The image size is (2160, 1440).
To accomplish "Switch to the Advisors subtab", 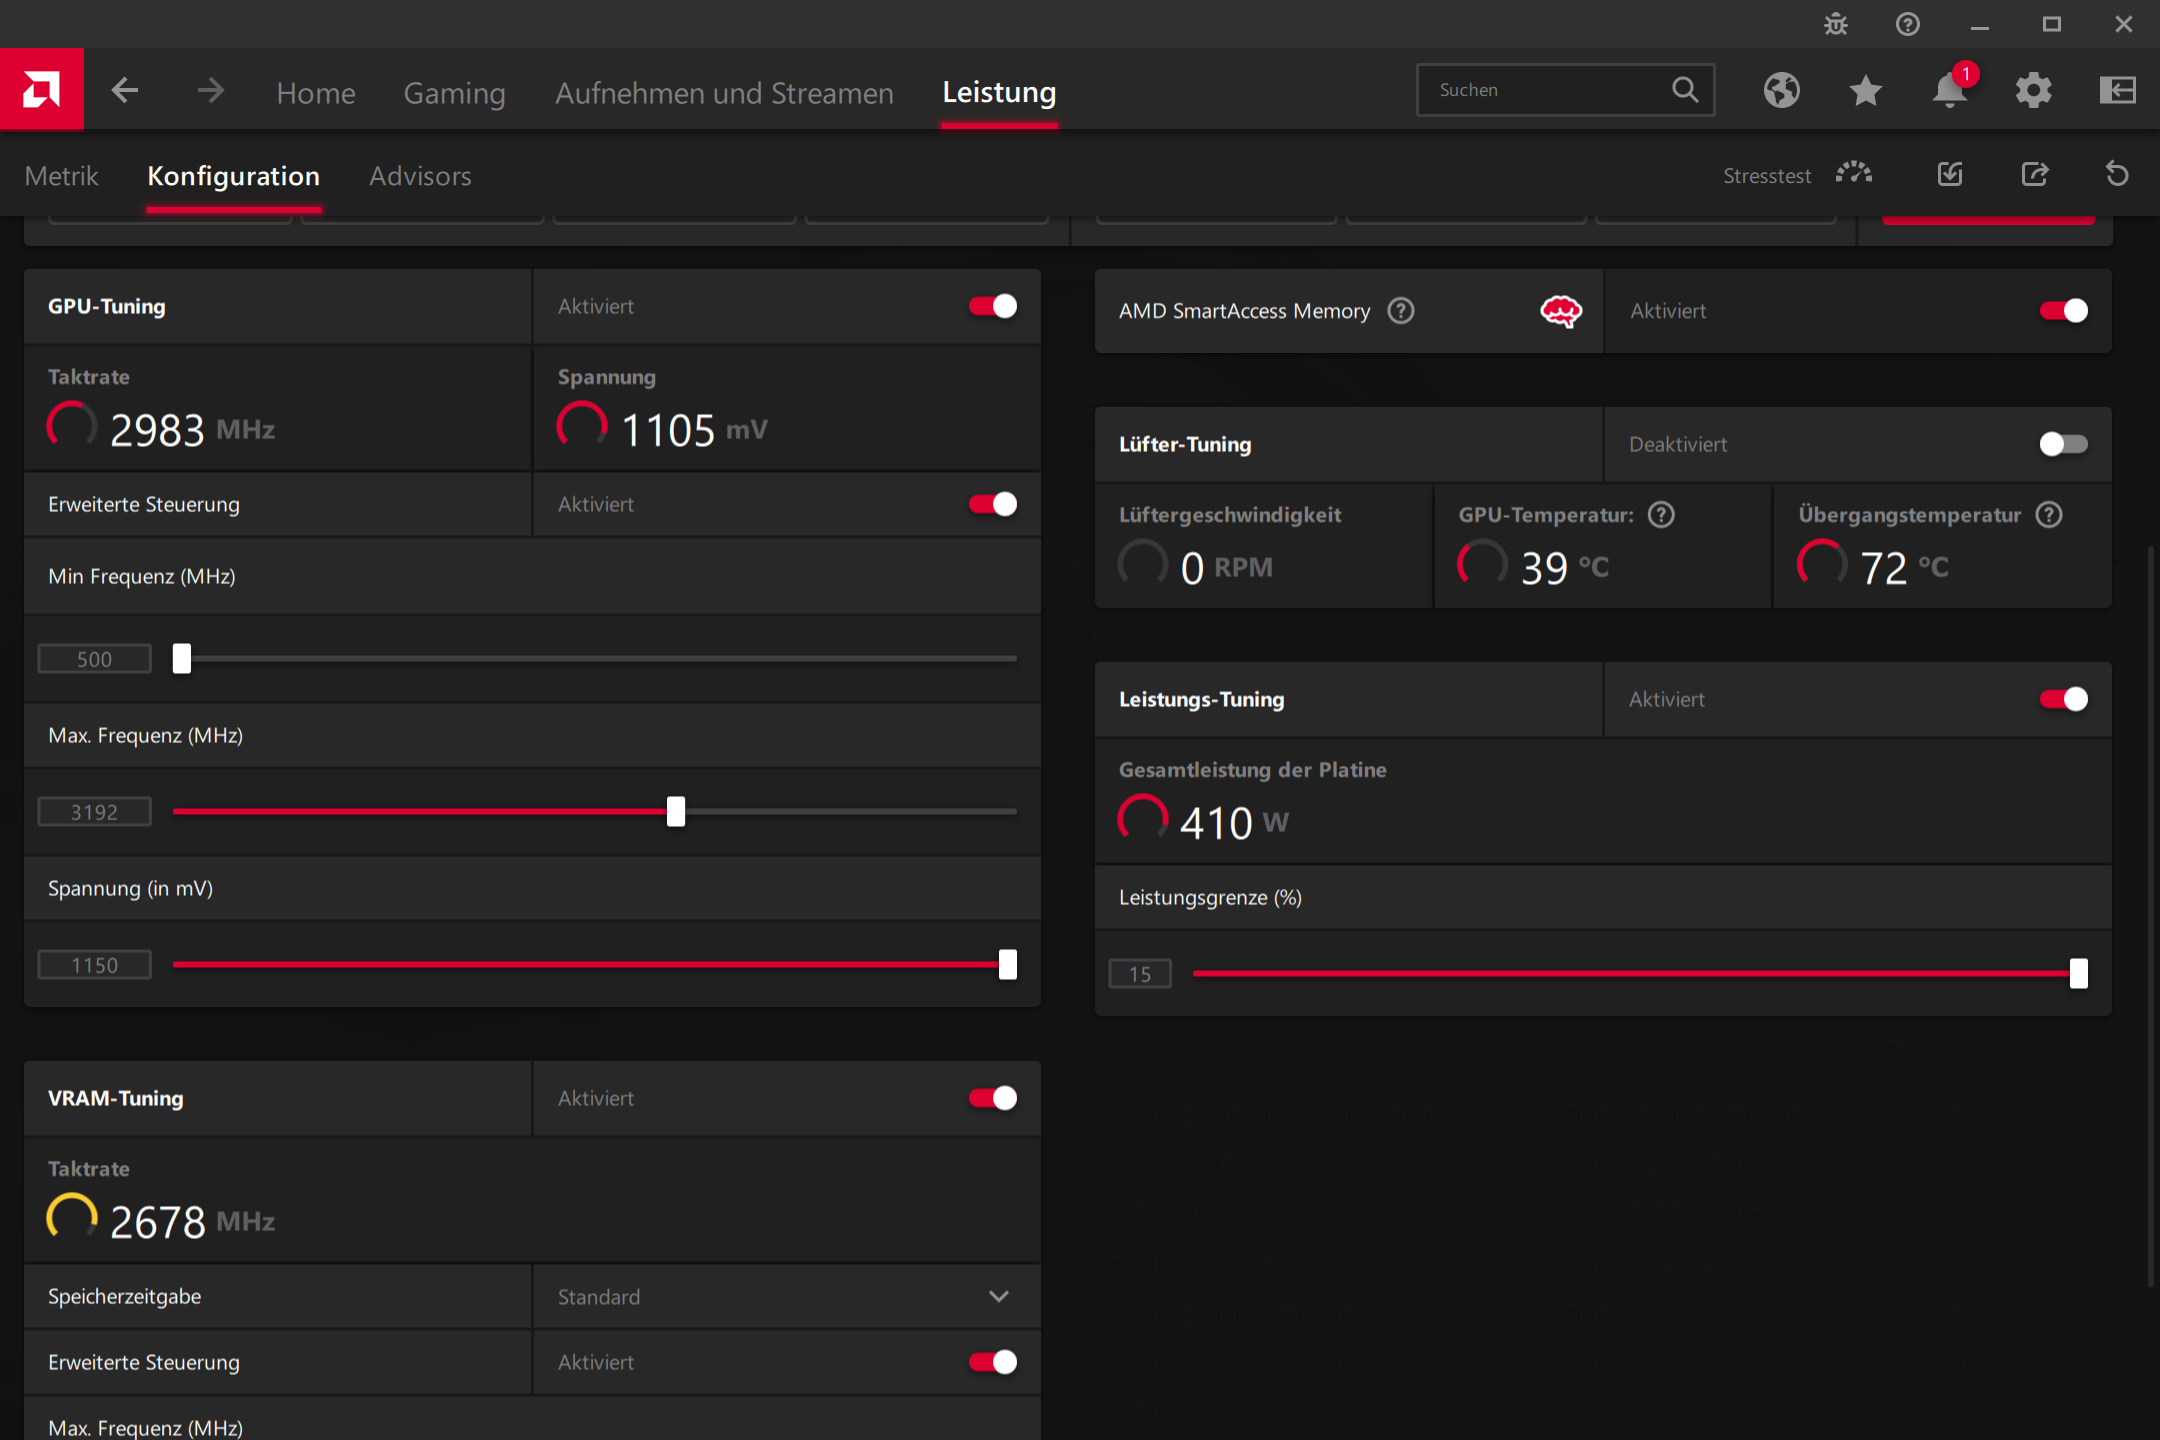I will click(420, 176).
